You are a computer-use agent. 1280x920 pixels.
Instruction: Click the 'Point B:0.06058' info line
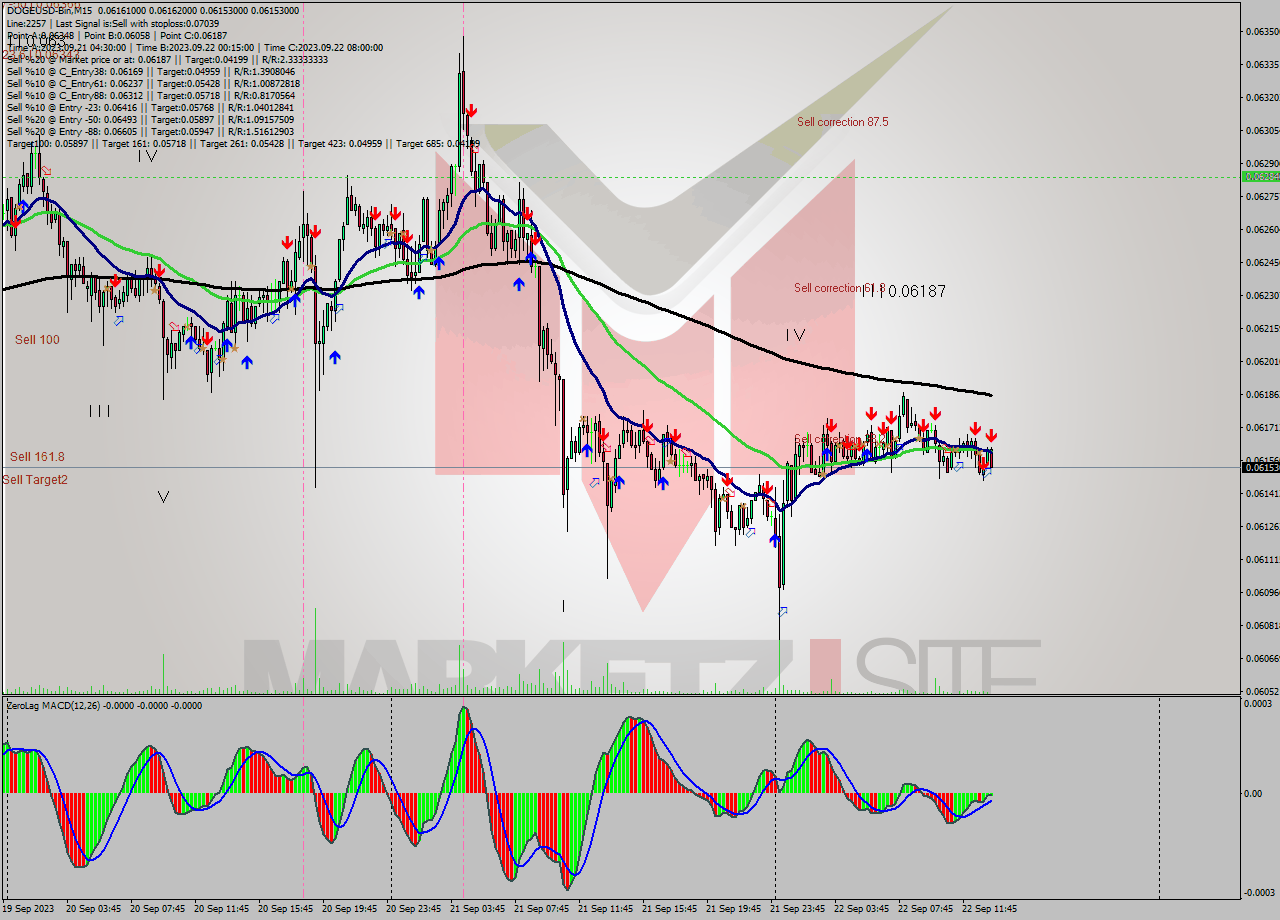119,35
